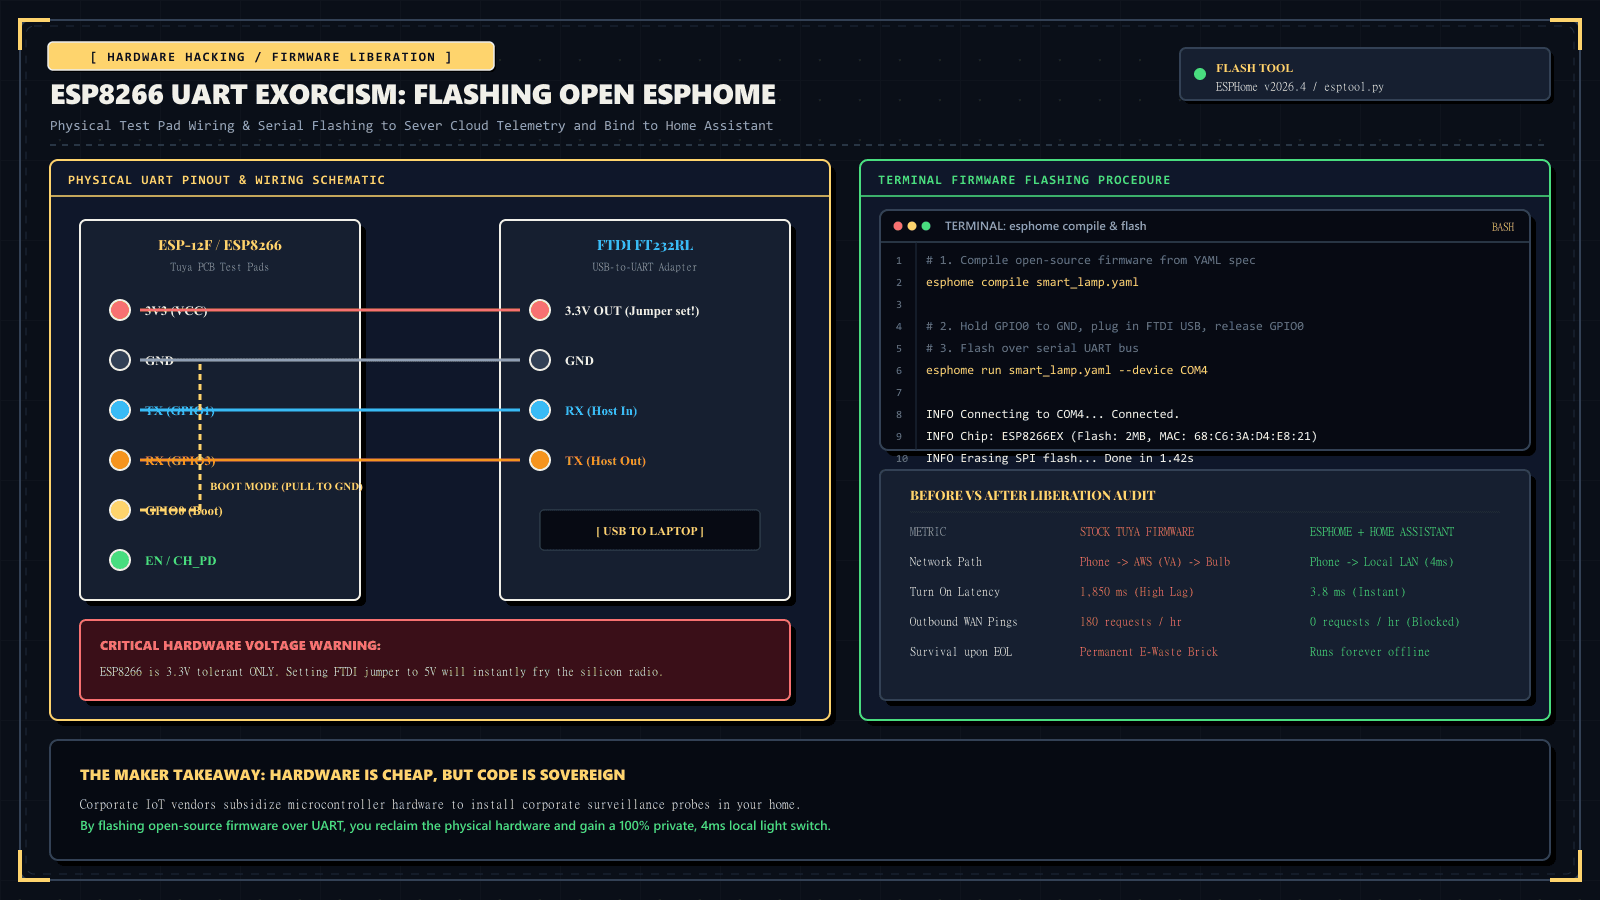The height and width of the screenshot is (900, 1600).
Task: Click 'INFO Connecting to COM4... Connected.' output
Action: pos(1052,414)
